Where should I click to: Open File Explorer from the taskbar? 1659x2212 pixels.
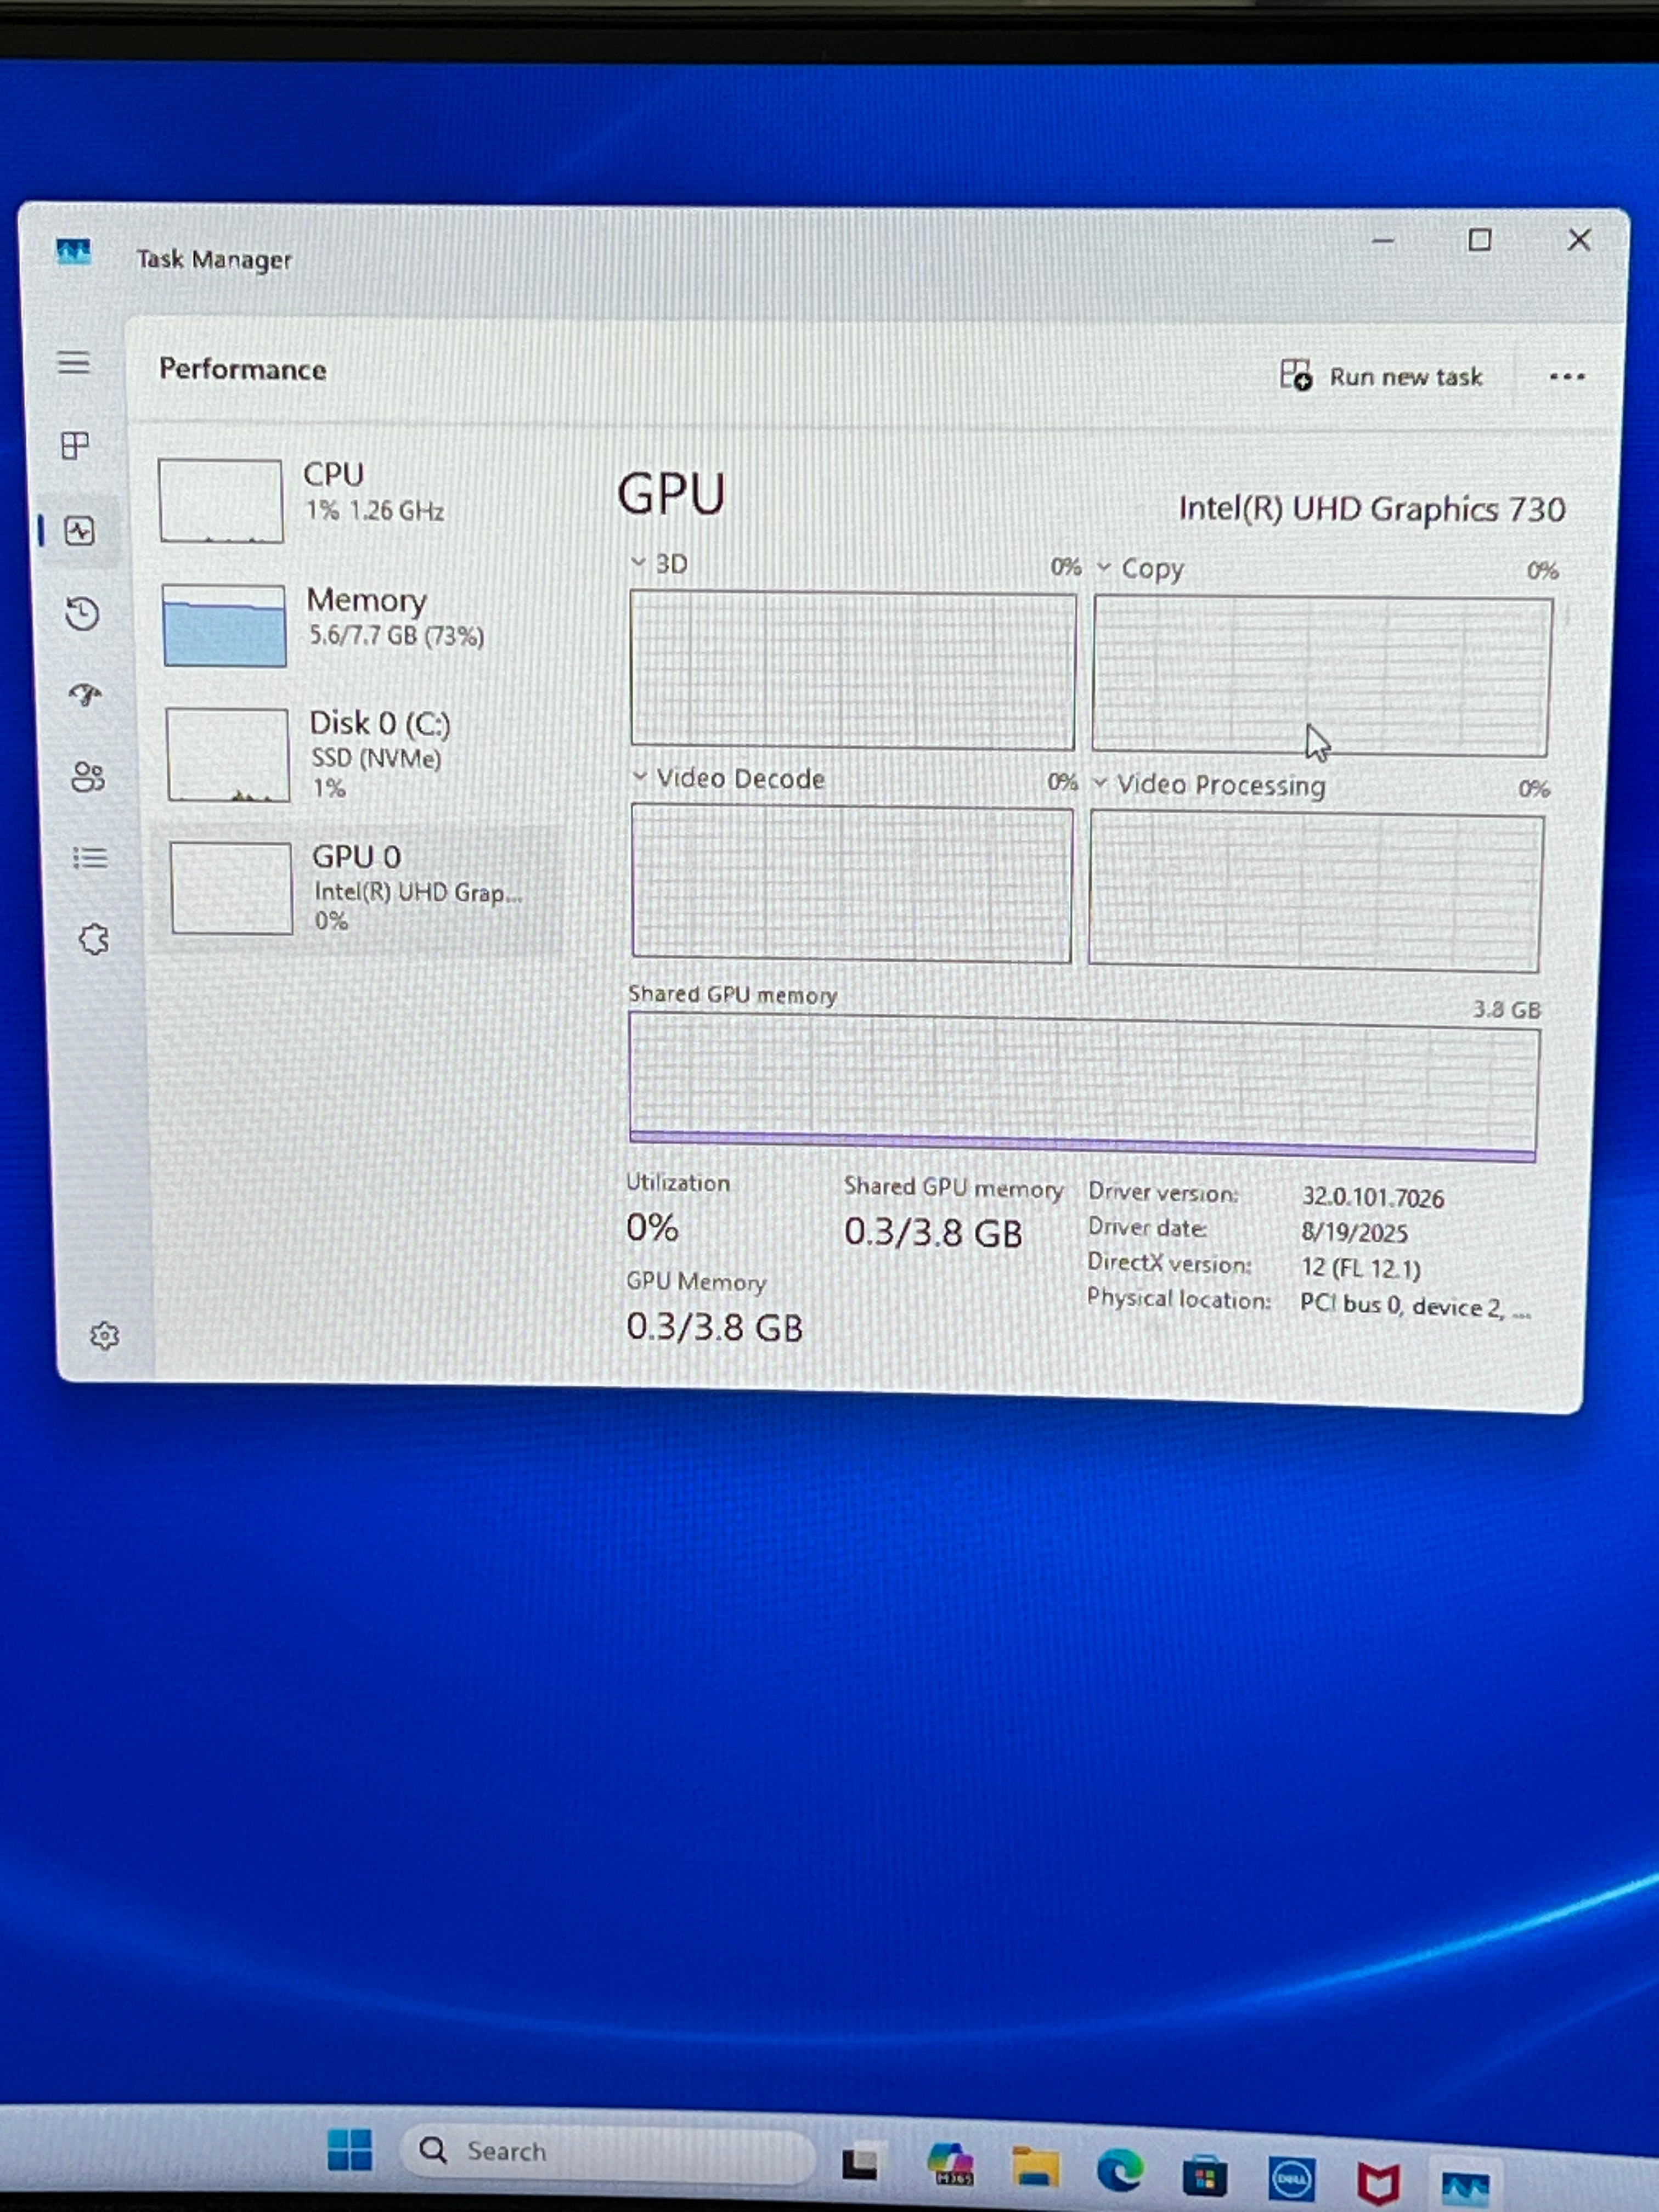pyautogui.click(x=1034, y=2167)
